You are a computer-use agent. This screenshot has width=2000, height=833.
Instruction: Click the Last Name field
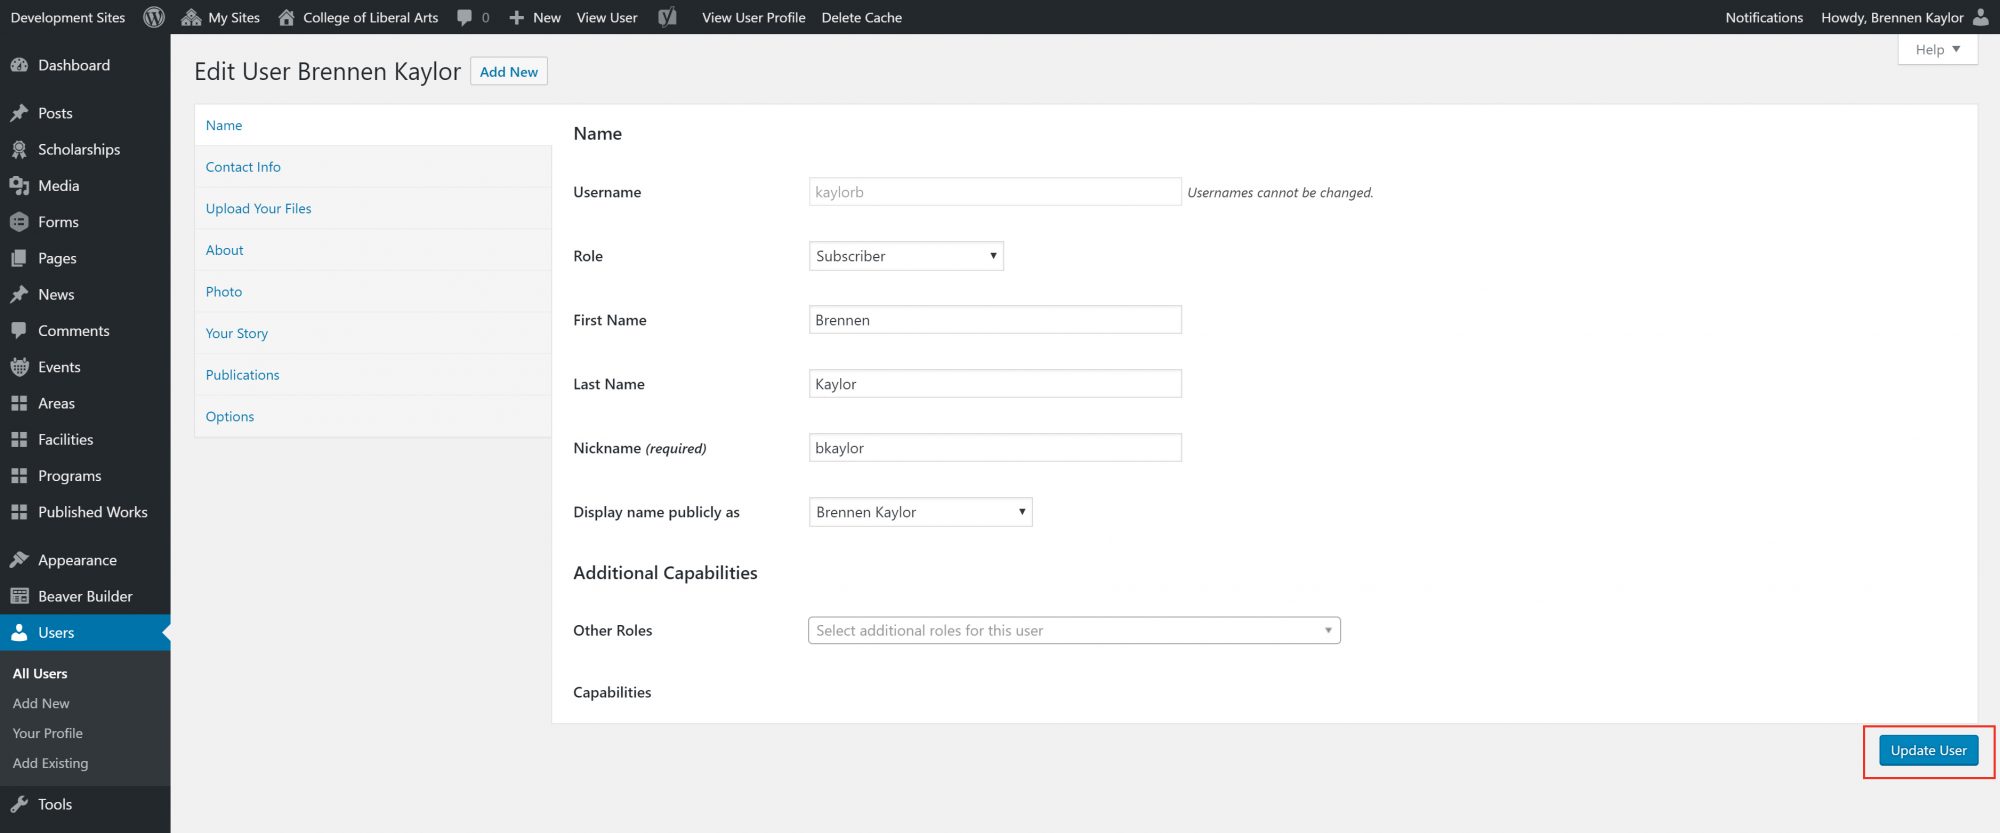[995, 384]
